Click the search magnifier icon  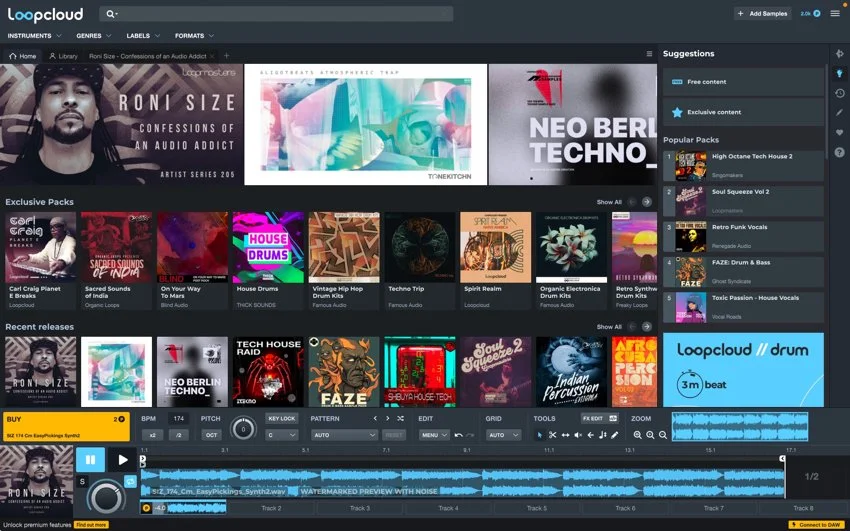click(x=110, y=14)
